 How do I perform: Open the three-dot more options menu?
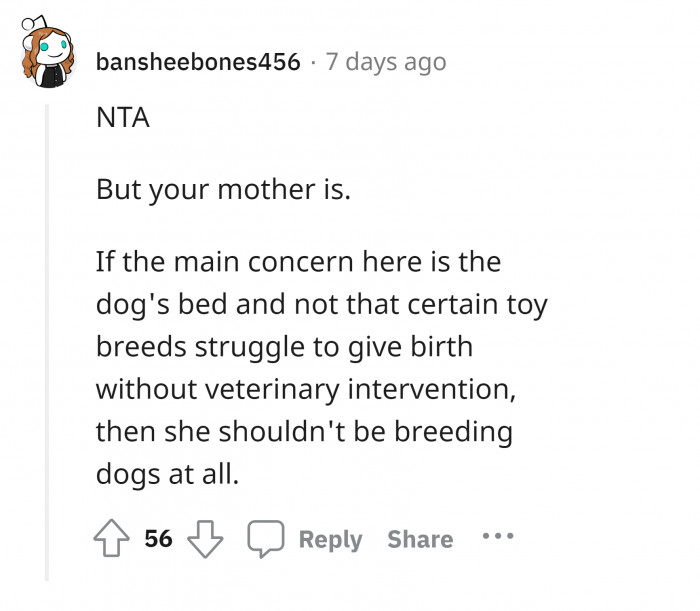[x=497, y=537]
